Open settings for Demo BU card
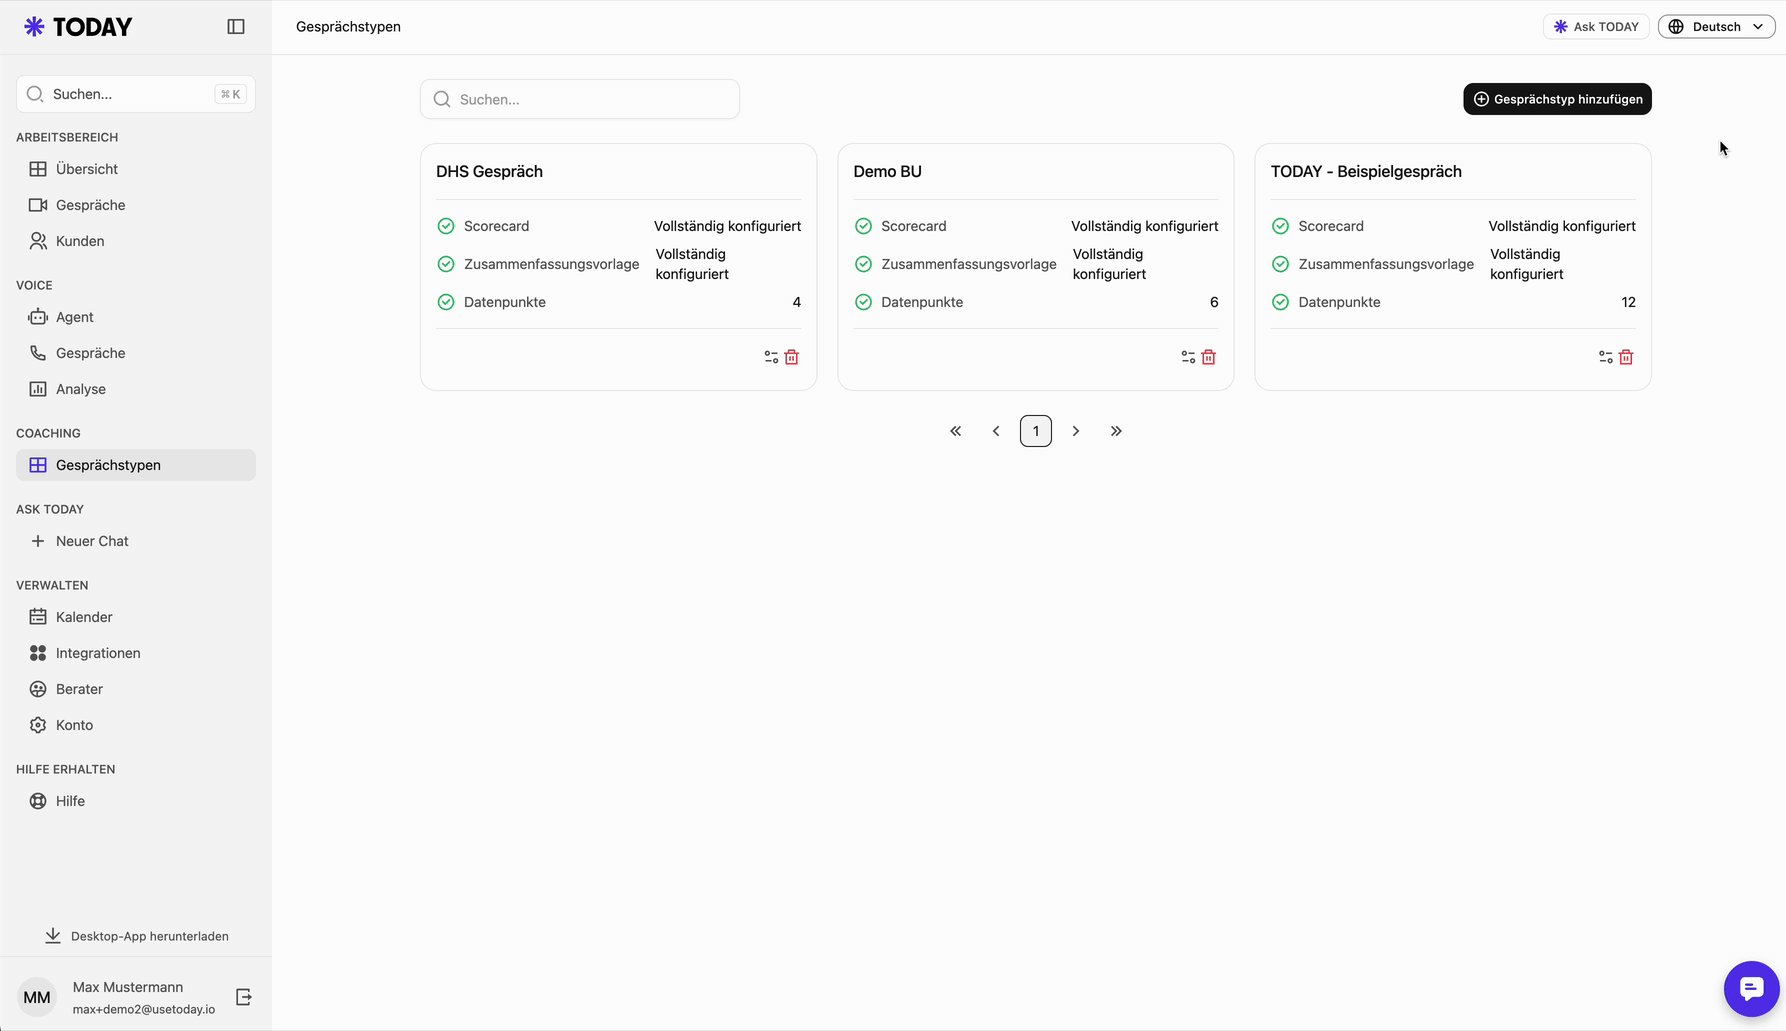 (1188, 357)
